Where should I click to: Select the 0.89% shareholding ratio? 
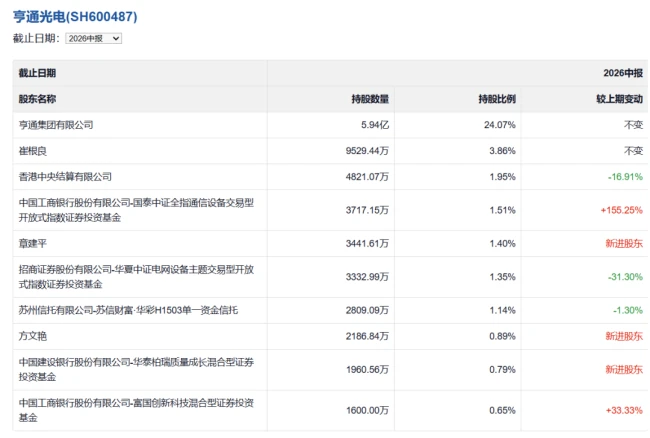pos(502,336)
